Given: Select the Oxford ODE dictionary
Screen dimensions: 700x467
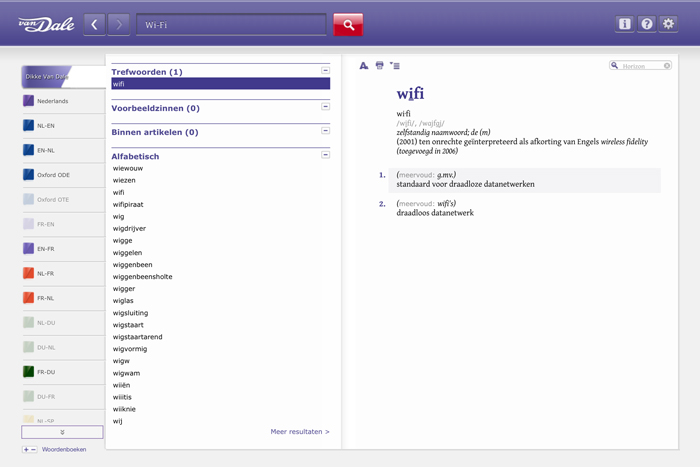Looking at the screenshot, I should pyautogui.click(x=63, y=175).
